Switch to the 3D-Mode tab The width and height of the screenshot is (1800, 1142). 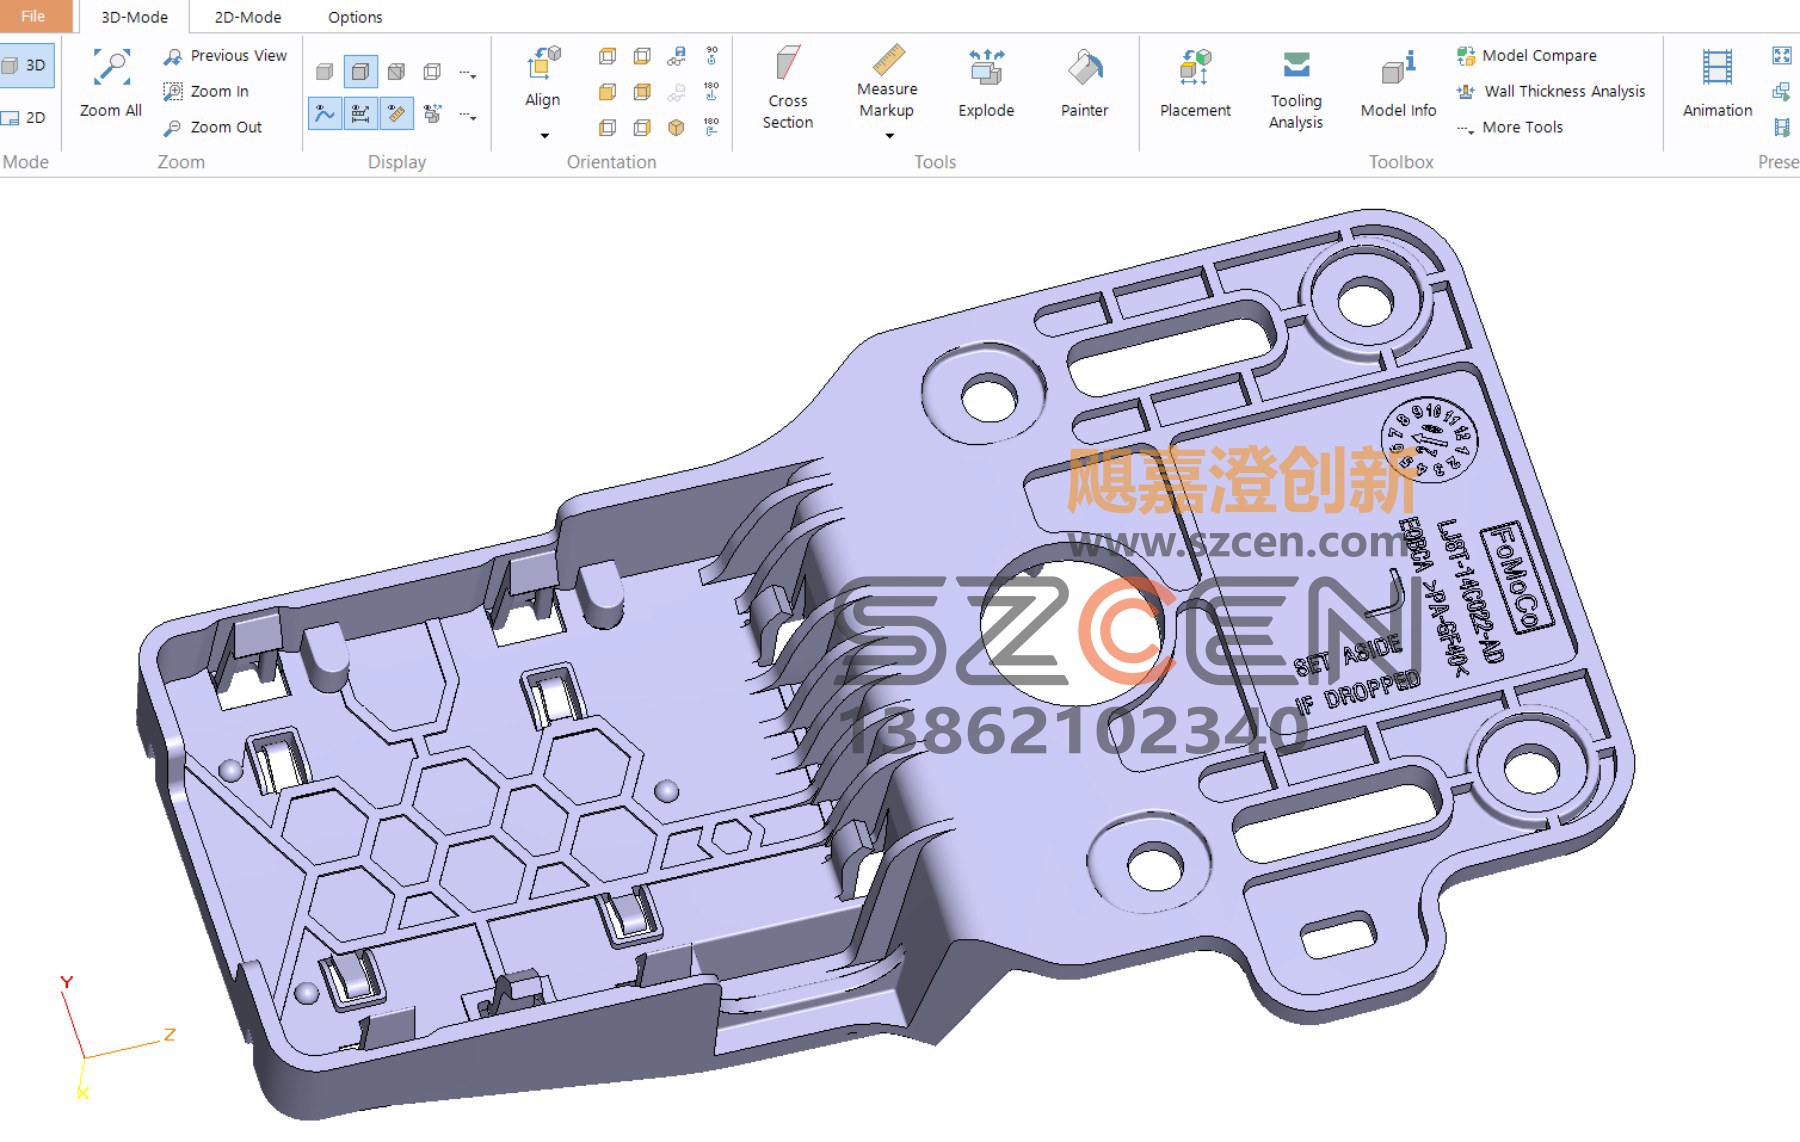[134, 17]
